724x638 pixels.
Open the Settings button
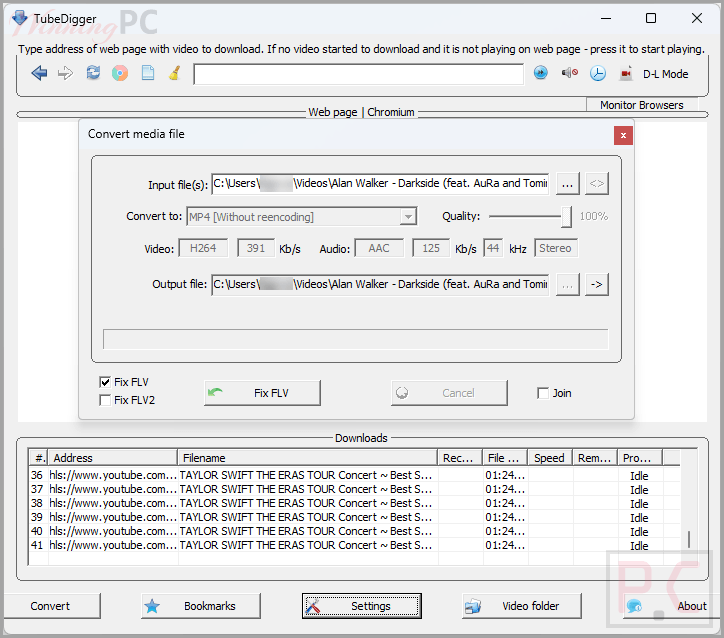[362, 606]
